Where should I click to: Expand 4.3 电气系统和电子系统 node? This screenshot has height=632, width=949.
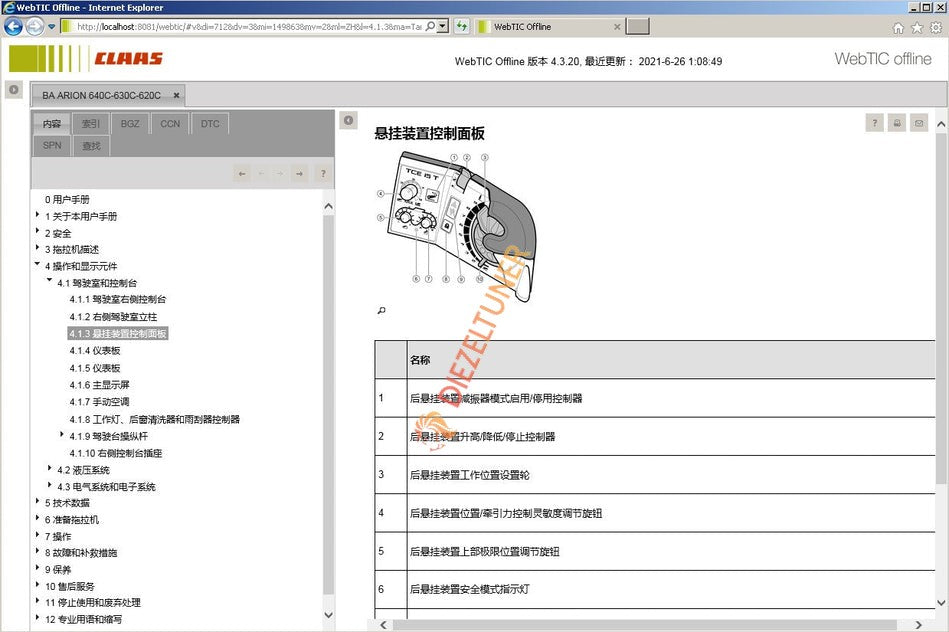pyautogui.click(x=50, y=484)
